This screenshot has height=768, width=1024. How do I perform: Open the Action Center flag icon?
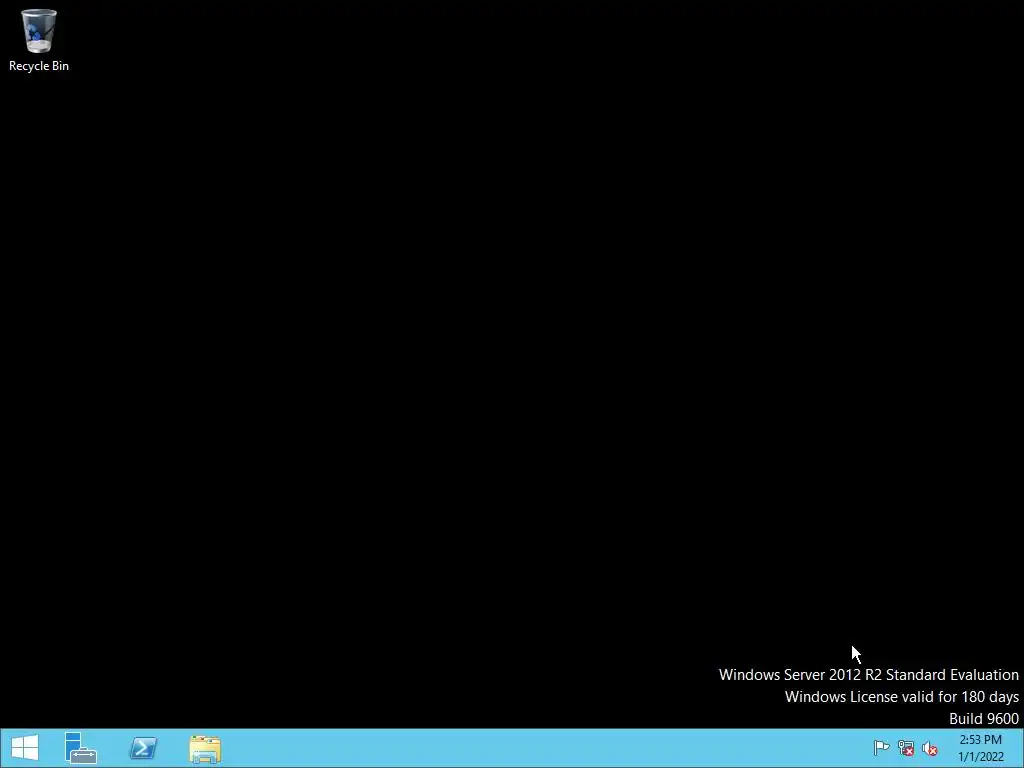881,748
